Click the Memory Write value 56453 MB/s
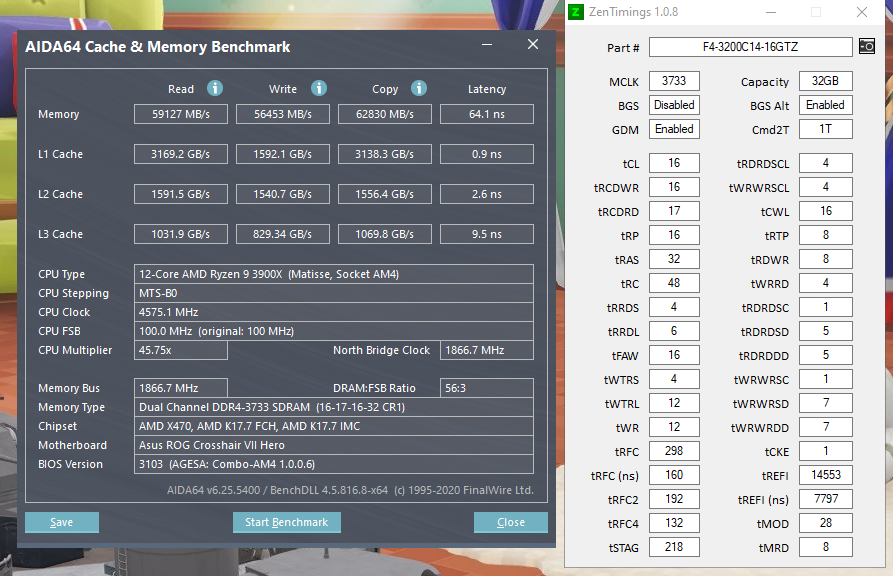893x576 pixels. pos(282,114)
